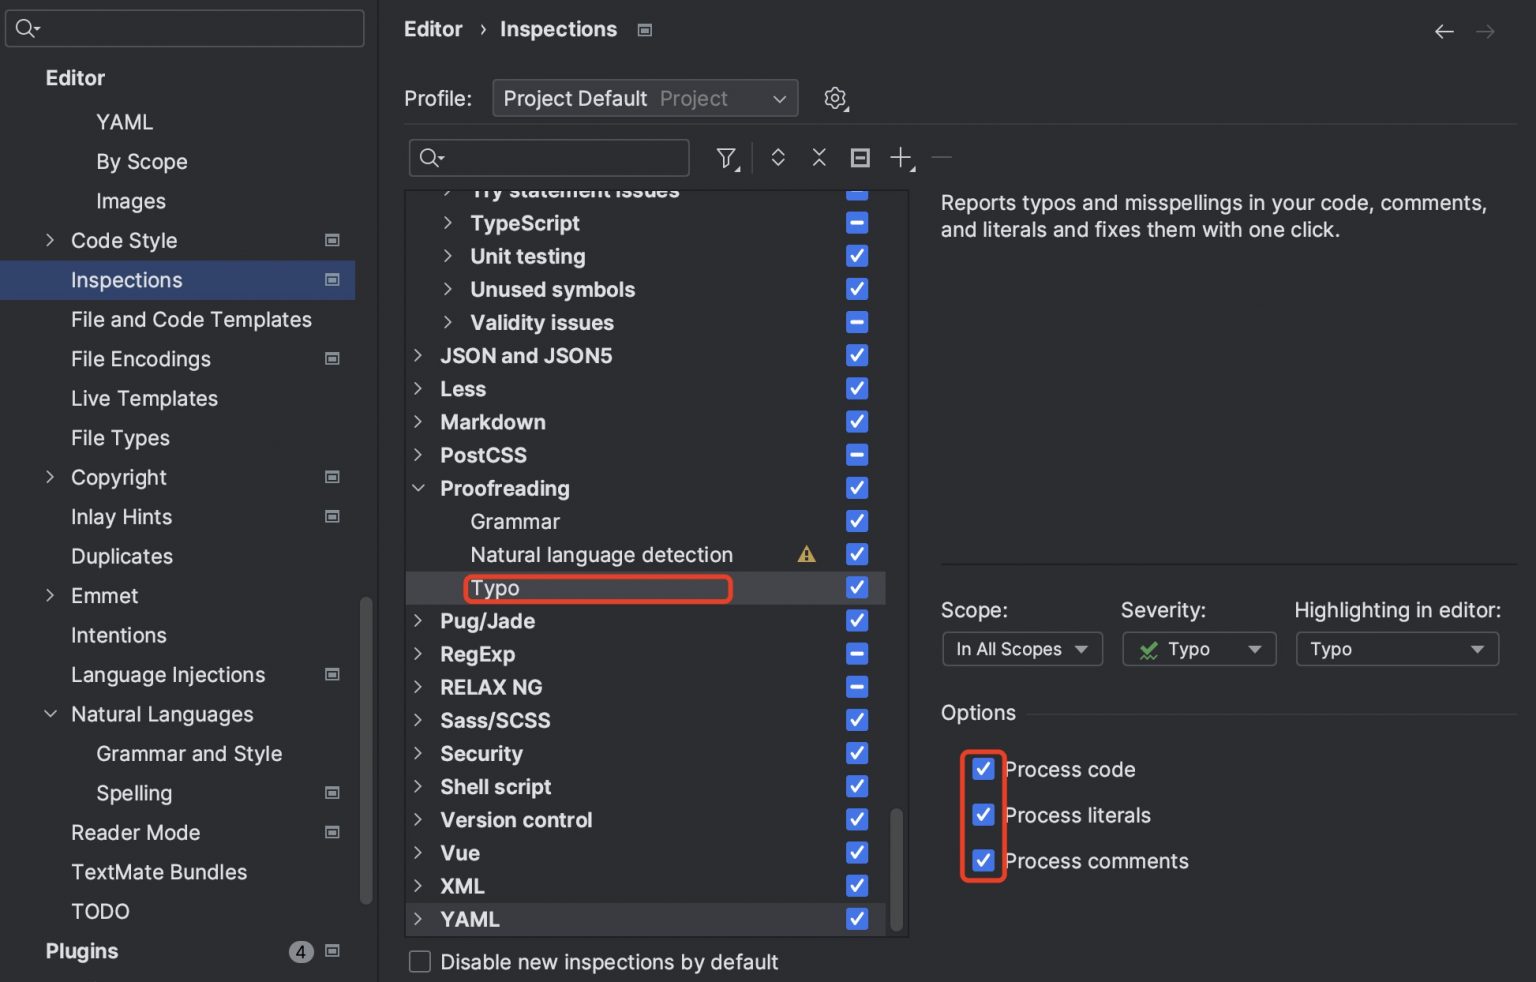The height and width of the screenshot is (982, 1536).
Task: Open Grammar and Style settings
Action: 189,754
